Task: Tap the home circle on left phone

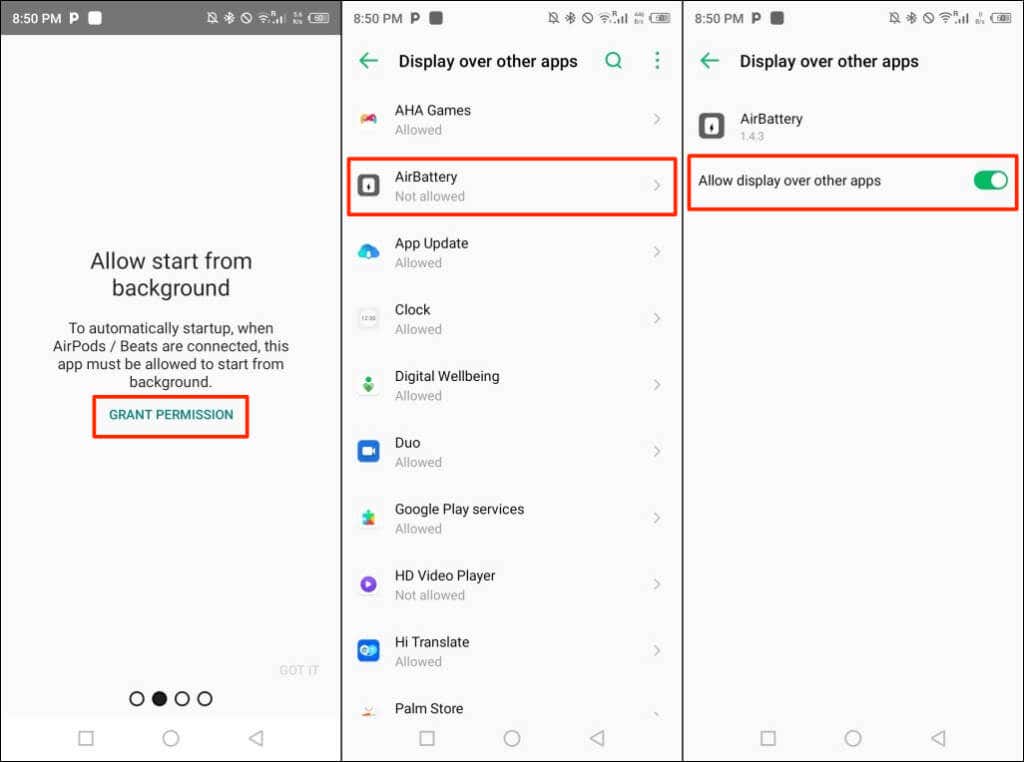Action: coord(171,738)
